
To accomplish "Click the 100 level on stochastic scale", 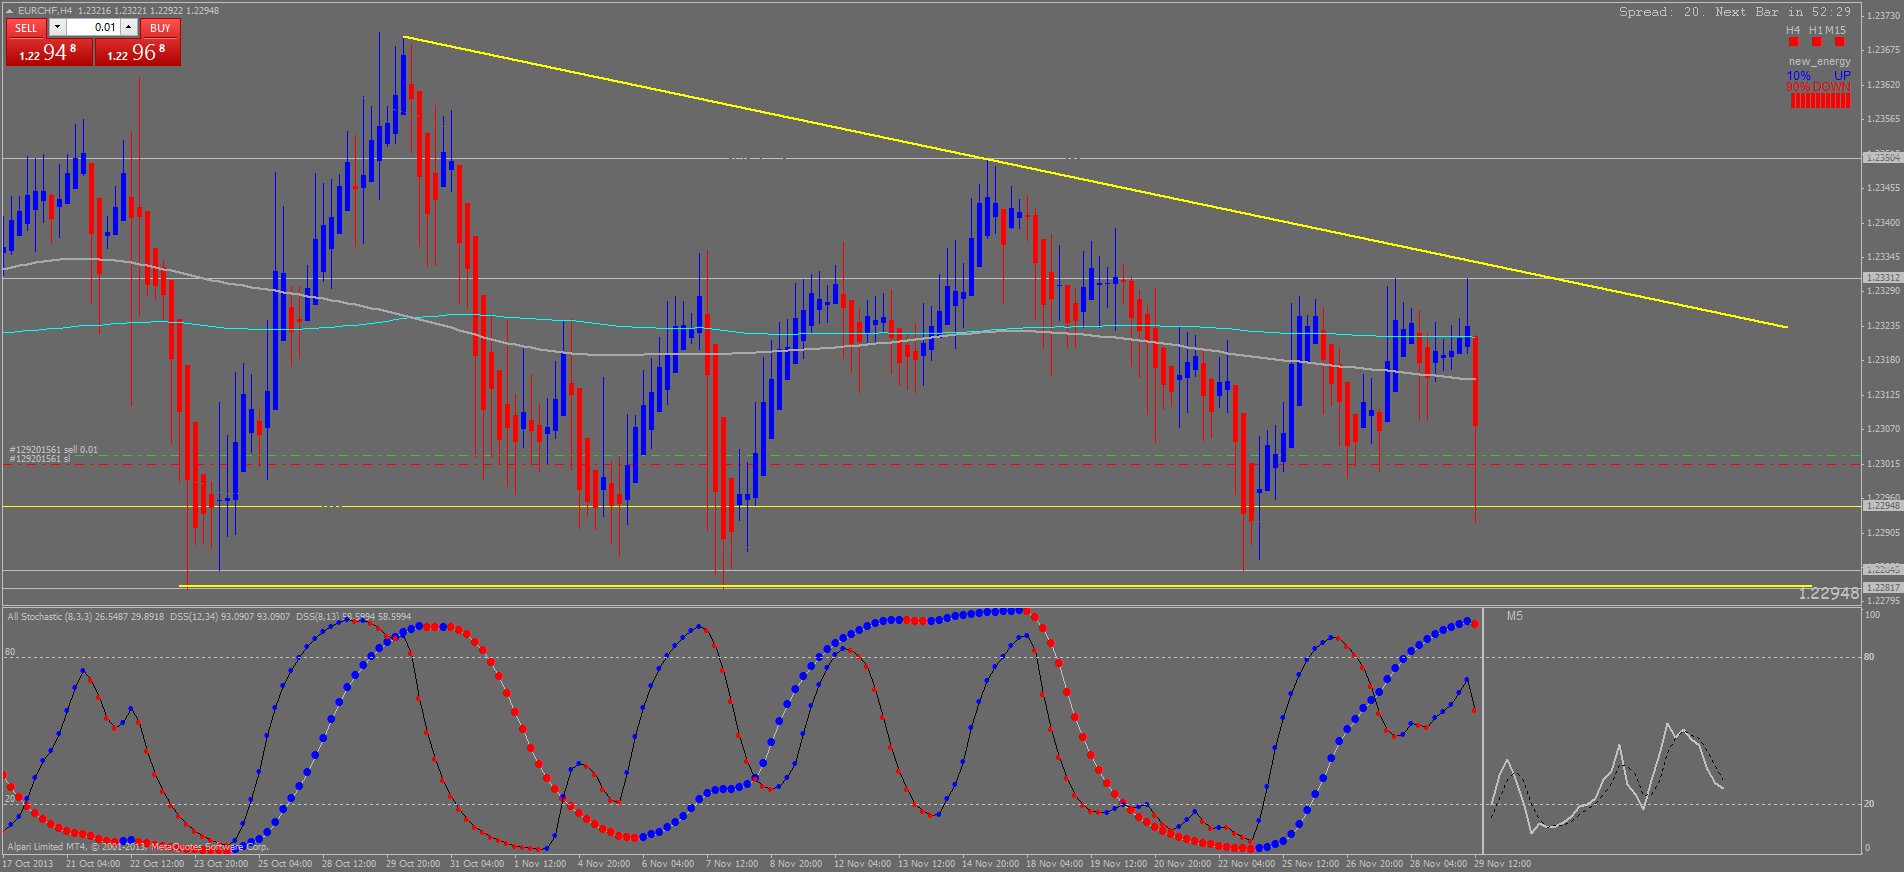I will 1872,615.
